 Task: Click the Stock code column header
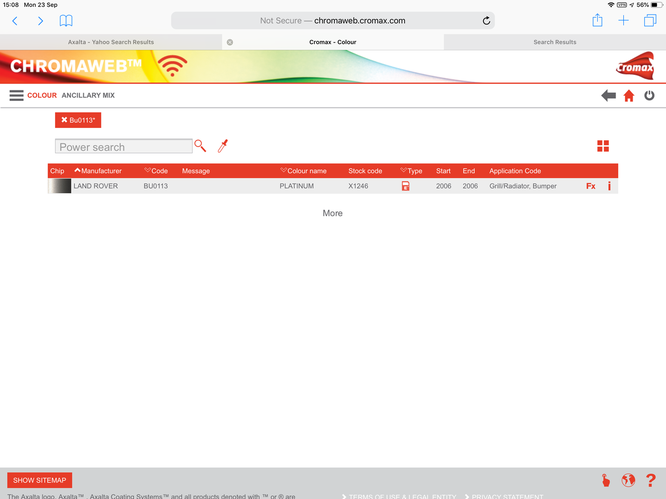(x=365, y=171)
